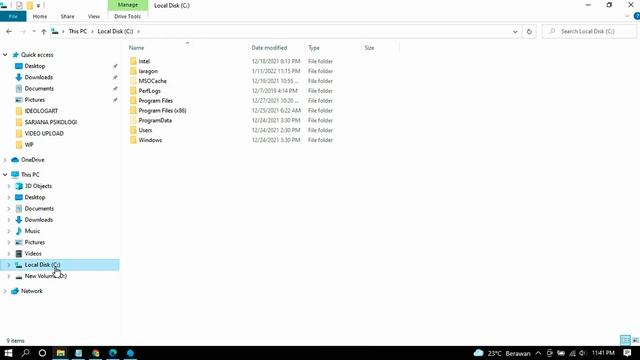This screenshot has width=640, height=360.
Task: Sort by Type column header
Action: [333, 48]
